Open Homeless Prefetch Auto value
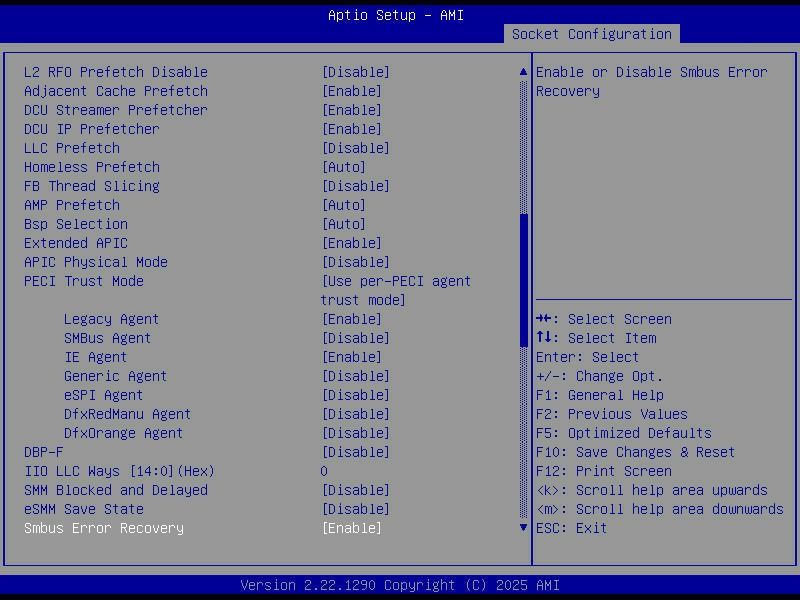800x600 pixels. tap(343, 167)
